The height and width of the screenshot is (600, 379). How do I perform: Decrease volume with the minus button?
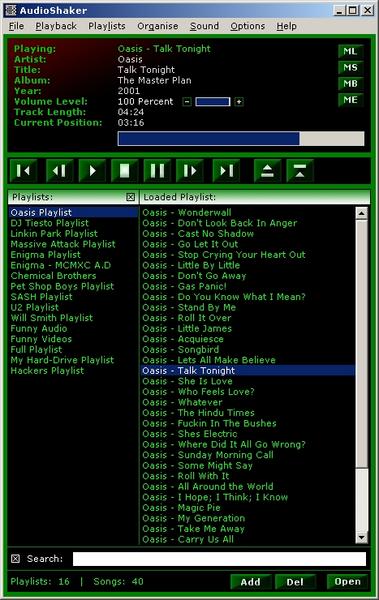(x=187, y=102)
